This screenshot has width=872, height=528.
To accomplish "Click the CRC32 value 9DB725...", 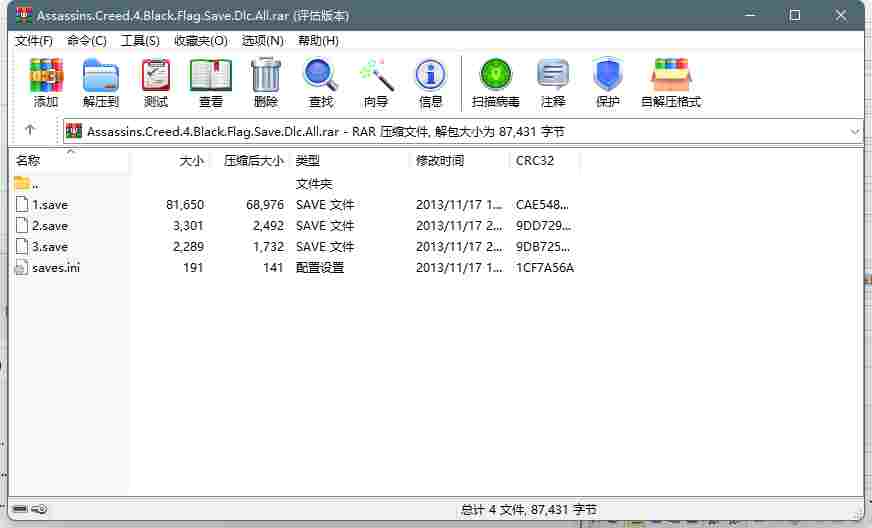I will coord(543,246).
